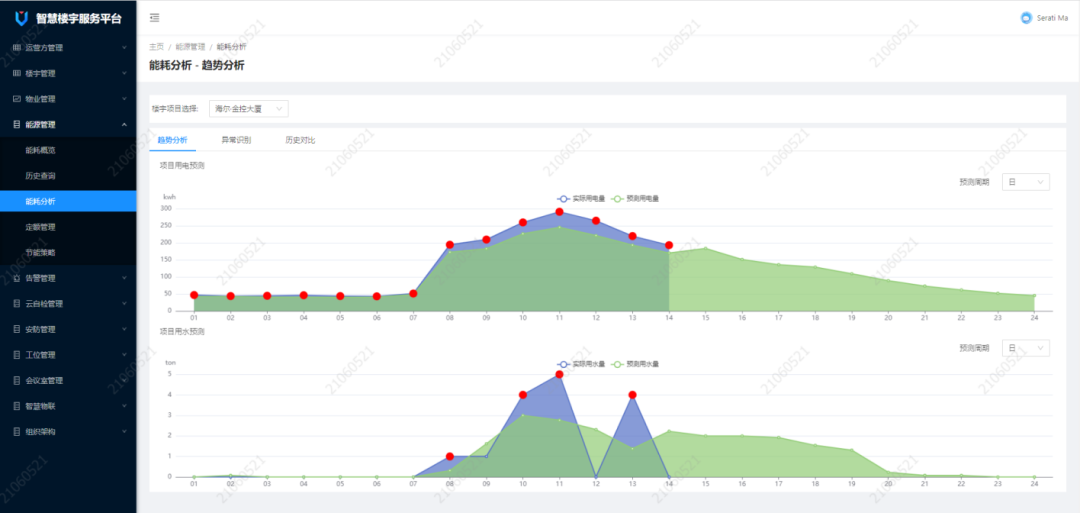This screenshot has height=513, width=1080.
Task: Open electricity chart 预测周期 dropdown
Action: pos(1025,182)
